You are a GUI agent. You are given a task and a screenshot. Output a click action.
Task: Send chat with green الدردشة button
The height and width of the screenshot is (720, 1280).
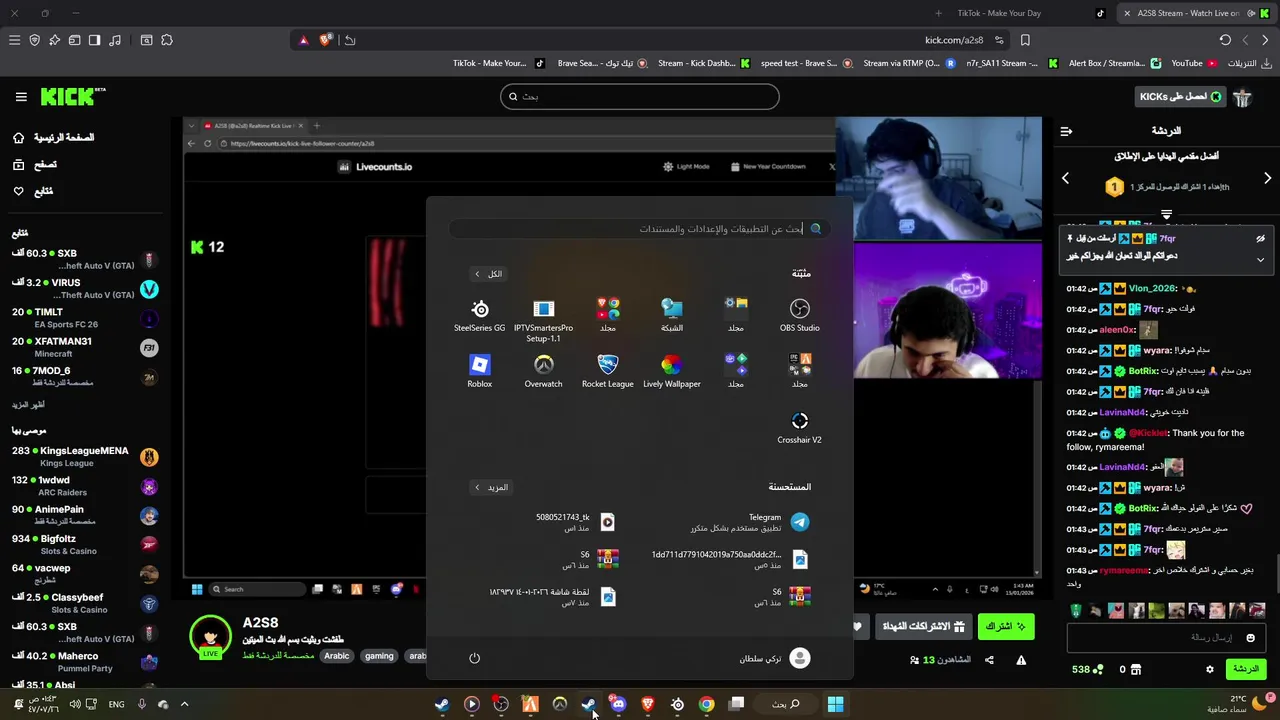(1246, 669)
